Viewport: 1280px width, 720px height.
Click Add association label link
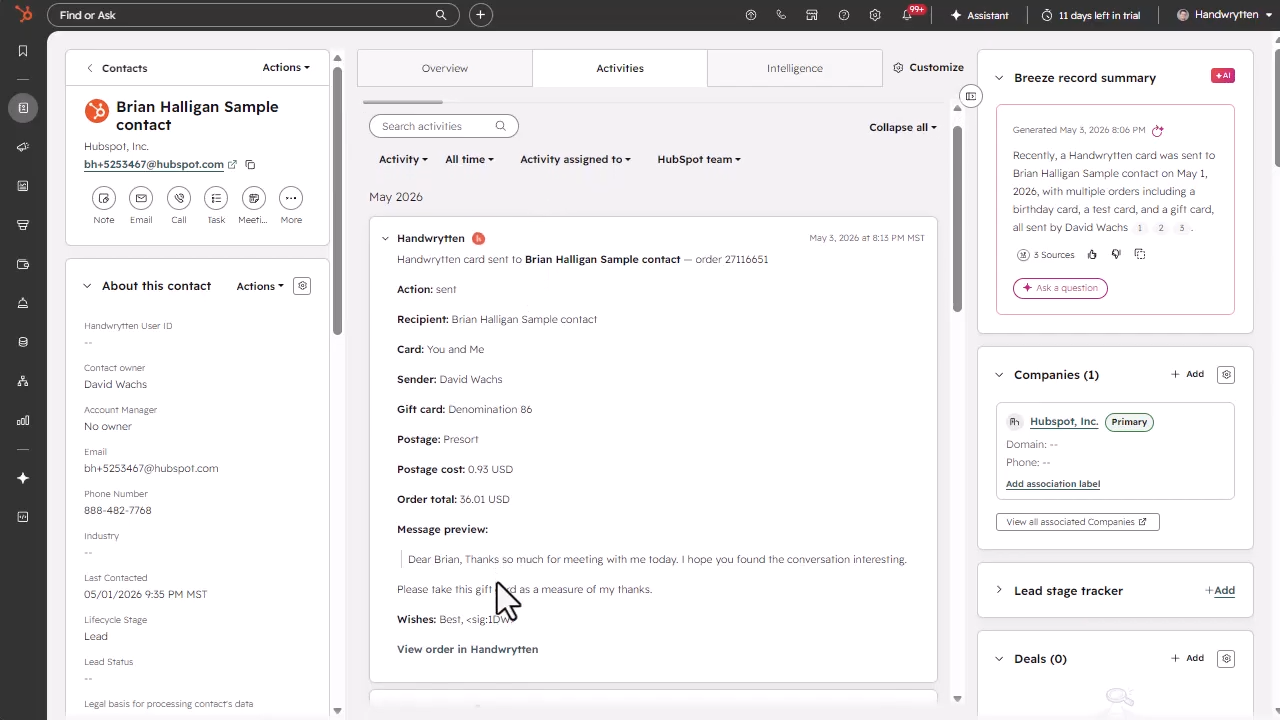[1053, 484]
